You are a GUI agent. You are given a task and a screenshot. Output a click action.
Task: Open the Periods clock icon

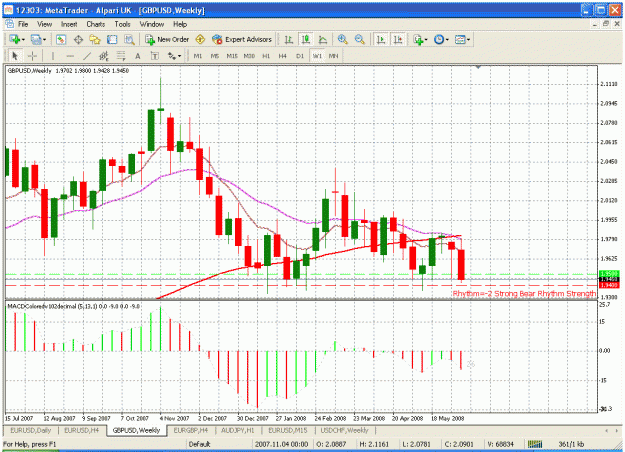tap(439, 39)
